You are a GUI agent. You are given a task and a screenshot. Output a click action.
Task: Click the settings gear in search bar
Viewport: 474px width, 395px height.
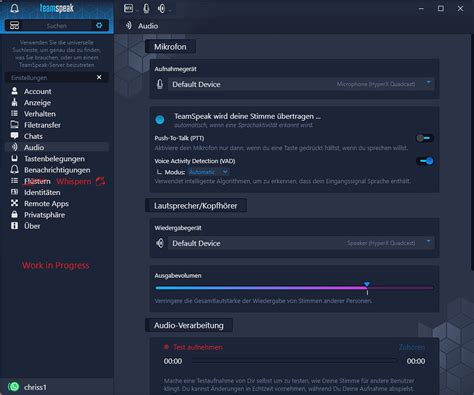pos(99,25)
